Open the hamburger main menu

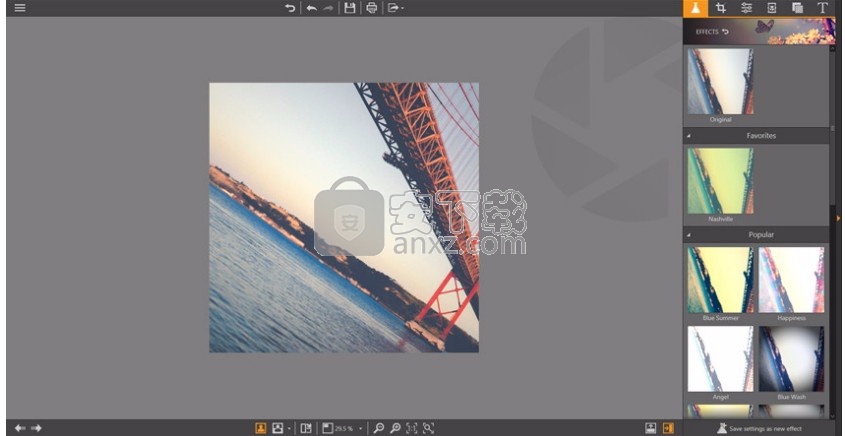[x=20, y=8]
